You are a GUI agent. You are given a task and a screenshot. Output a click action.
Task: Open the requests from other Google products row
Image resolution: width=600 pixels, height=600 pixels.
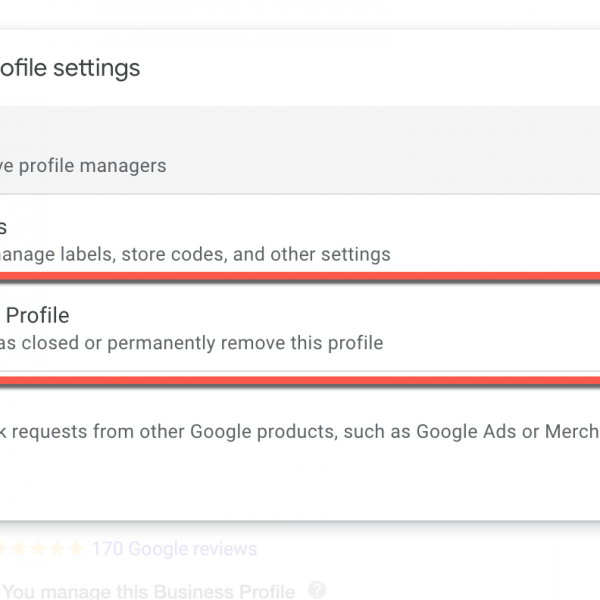tap(300, 432)
